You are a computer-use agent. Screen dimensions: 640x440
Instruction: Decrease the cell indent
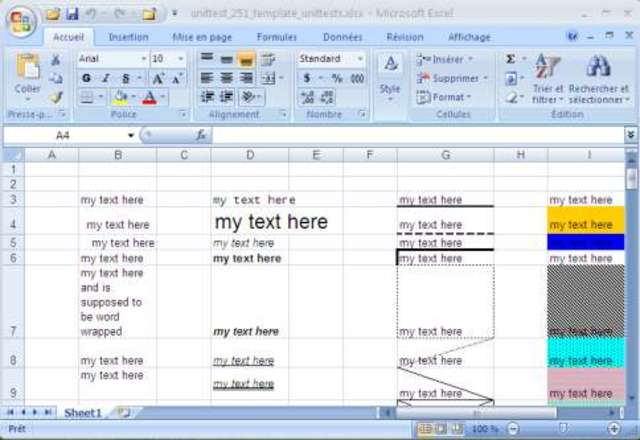click(x=207, y=97)
